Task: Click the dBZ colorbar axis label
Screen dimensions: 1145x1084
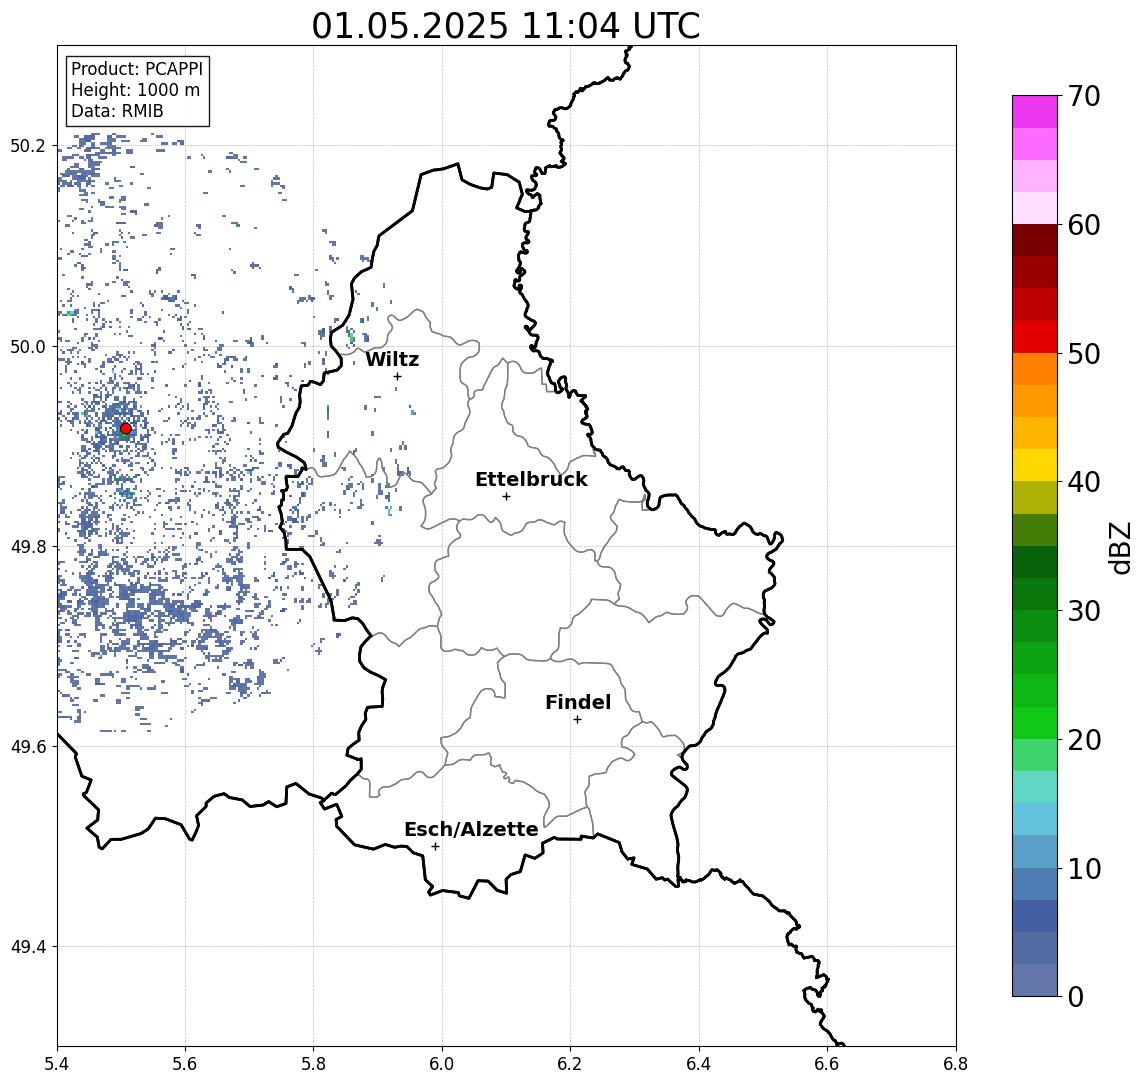Action: pyautogui.click(x=1120, y=548)
